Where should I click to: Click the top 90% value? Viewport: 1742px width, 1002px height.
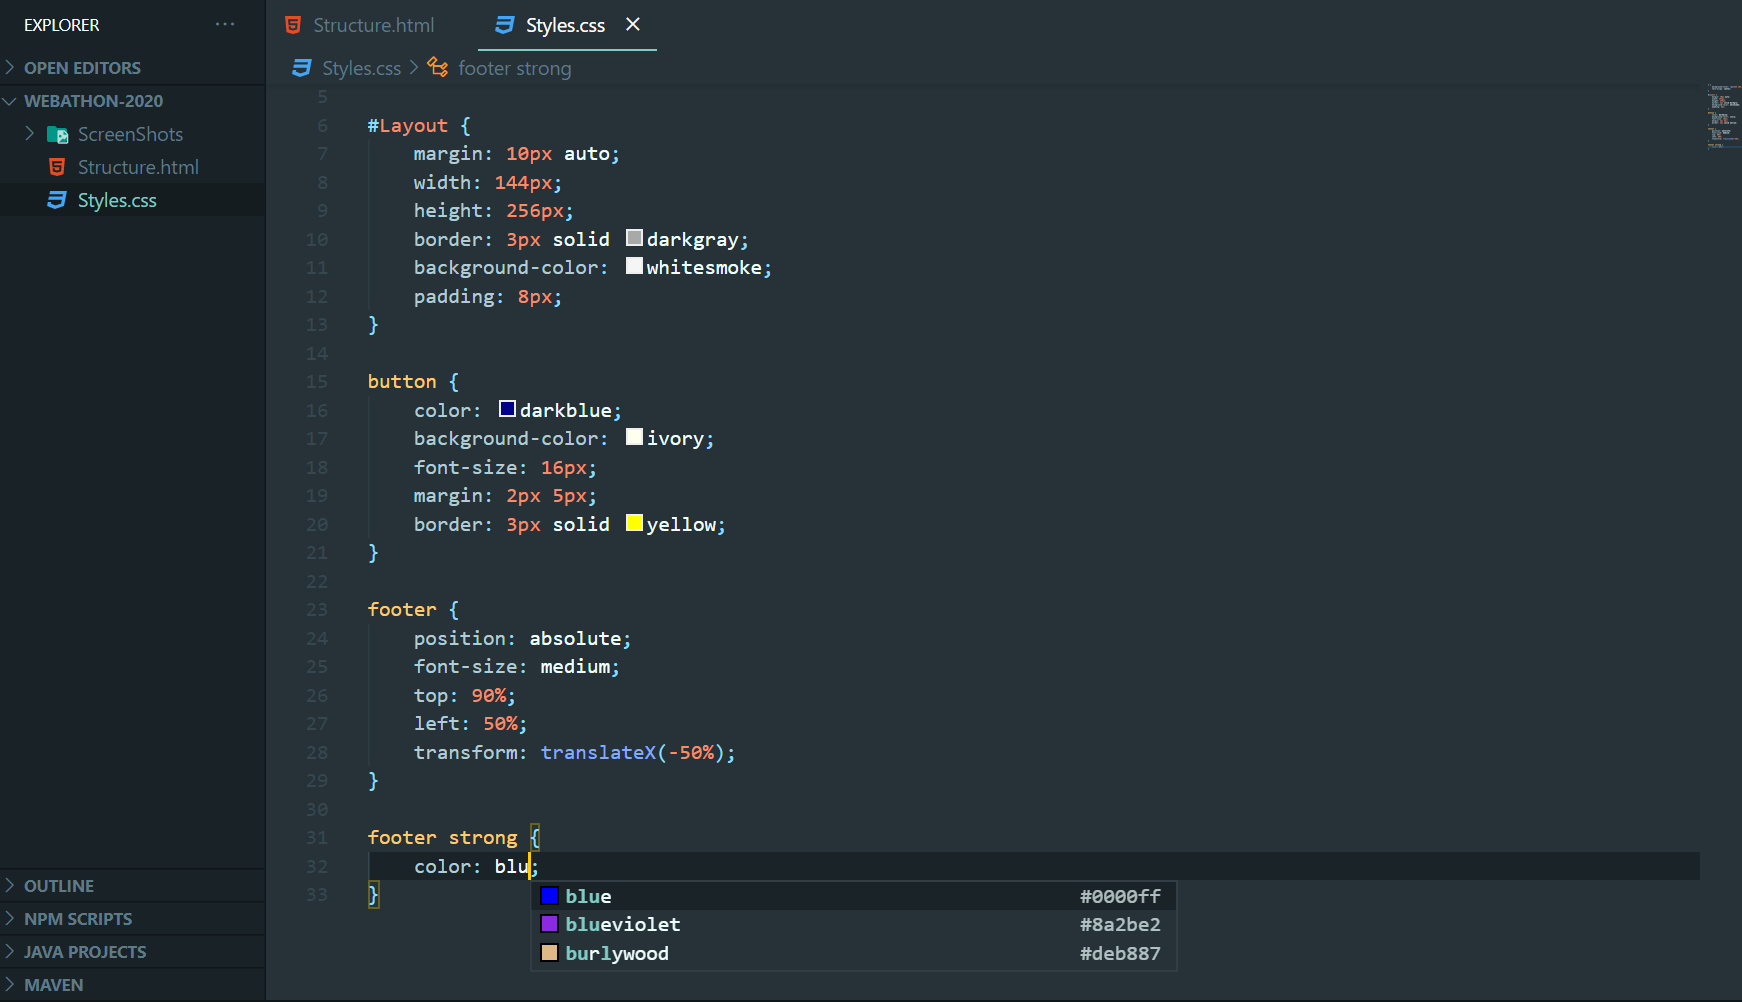489,695
